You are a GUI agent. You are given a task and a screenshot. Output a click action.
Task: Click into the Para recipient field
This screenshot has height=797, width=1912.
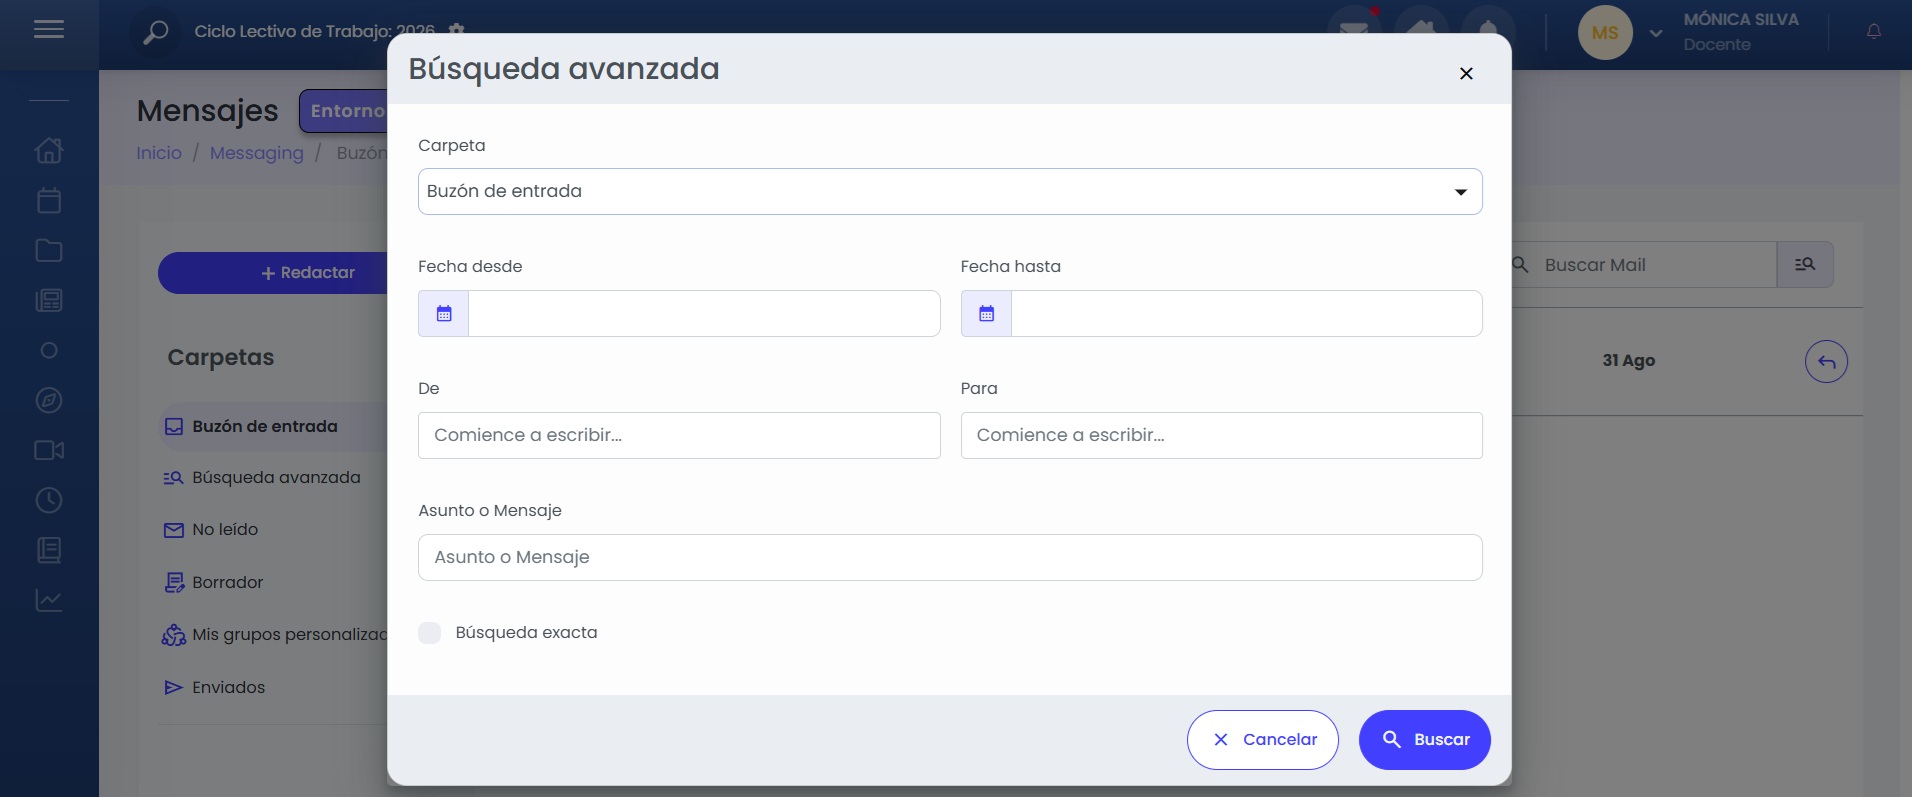coord(1222,436)
